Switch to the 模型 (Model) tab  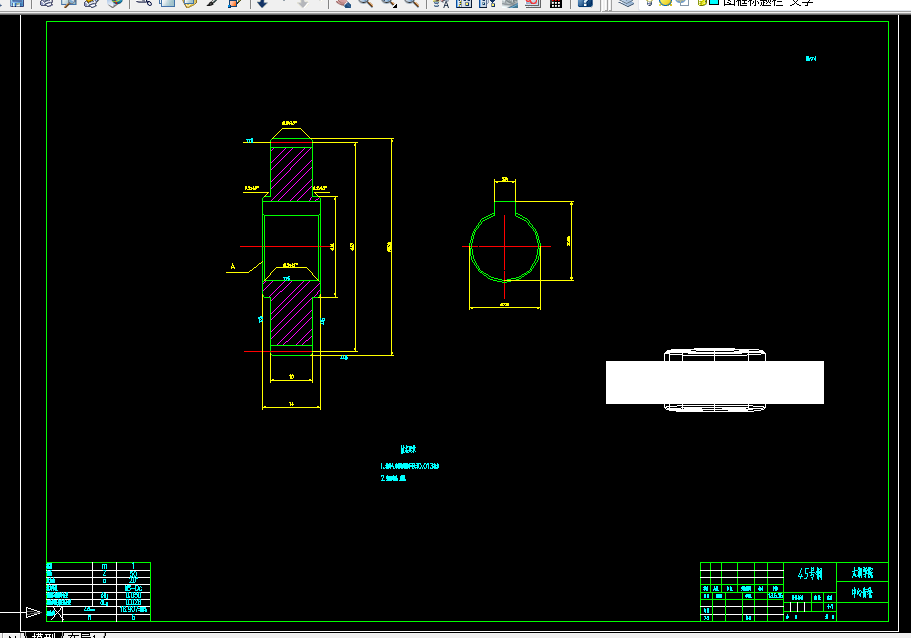(44, 635)
